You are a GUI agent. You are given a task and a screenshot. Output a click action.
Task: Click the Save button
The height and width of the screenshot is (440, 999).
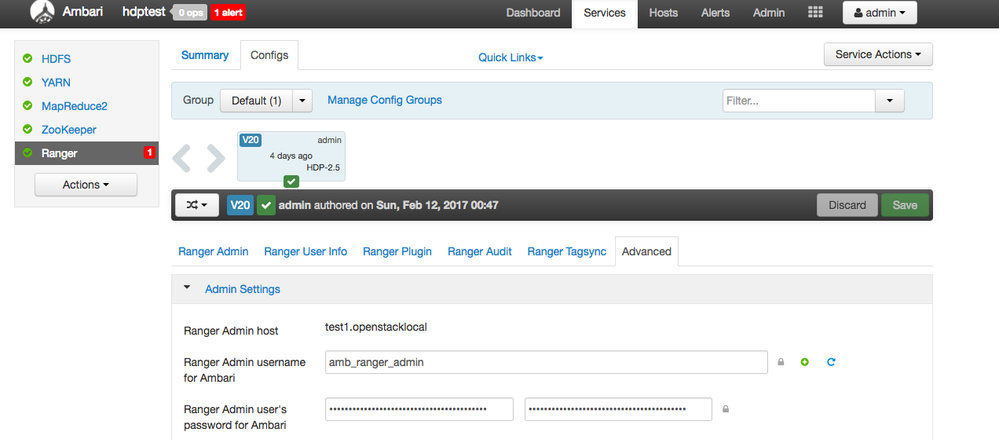[x=904, y=205]
